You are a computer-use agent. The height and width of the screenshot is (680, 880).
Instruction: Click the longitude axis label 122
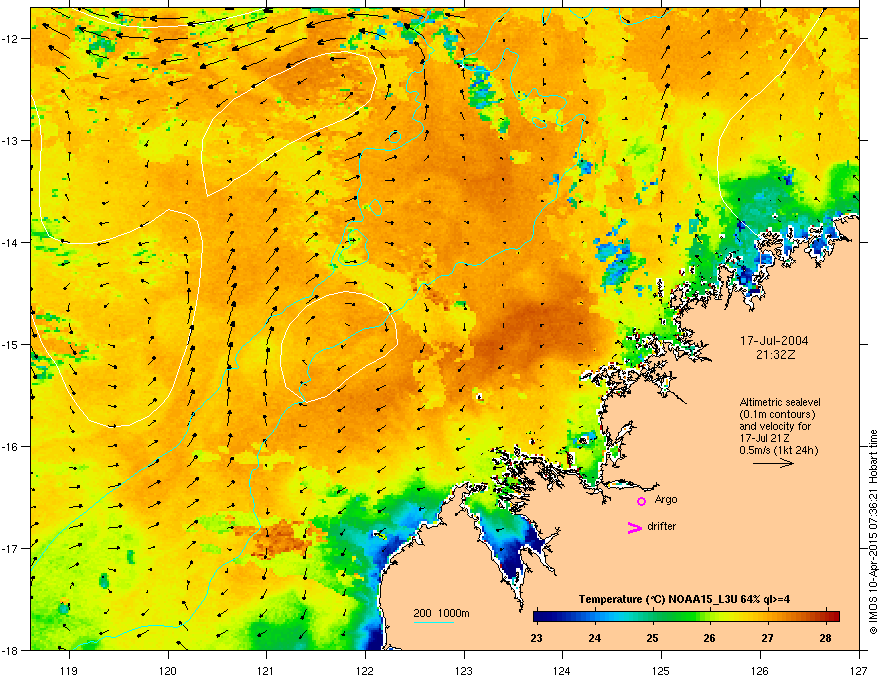tap(365, 670)
